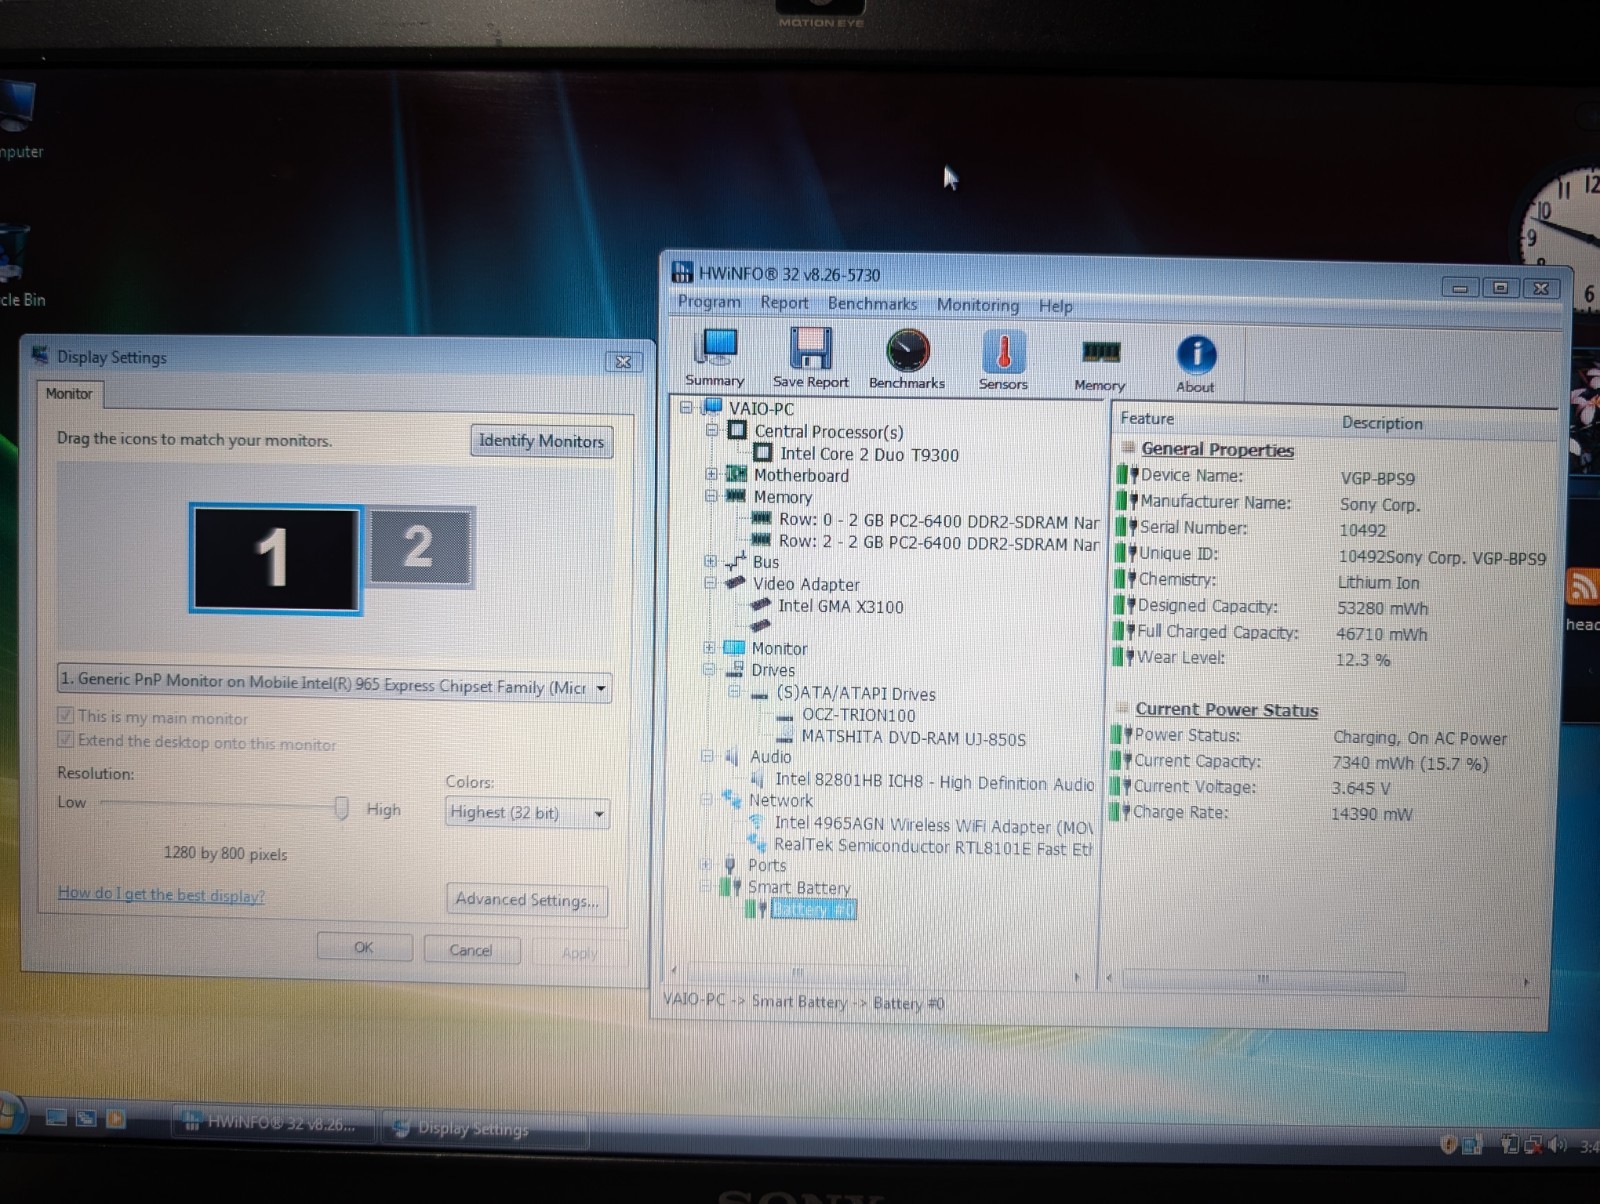The image size is (1600, 1204).
Task: Select 'Intel GMA X3100' entry
Action: (x=841, y=606)
